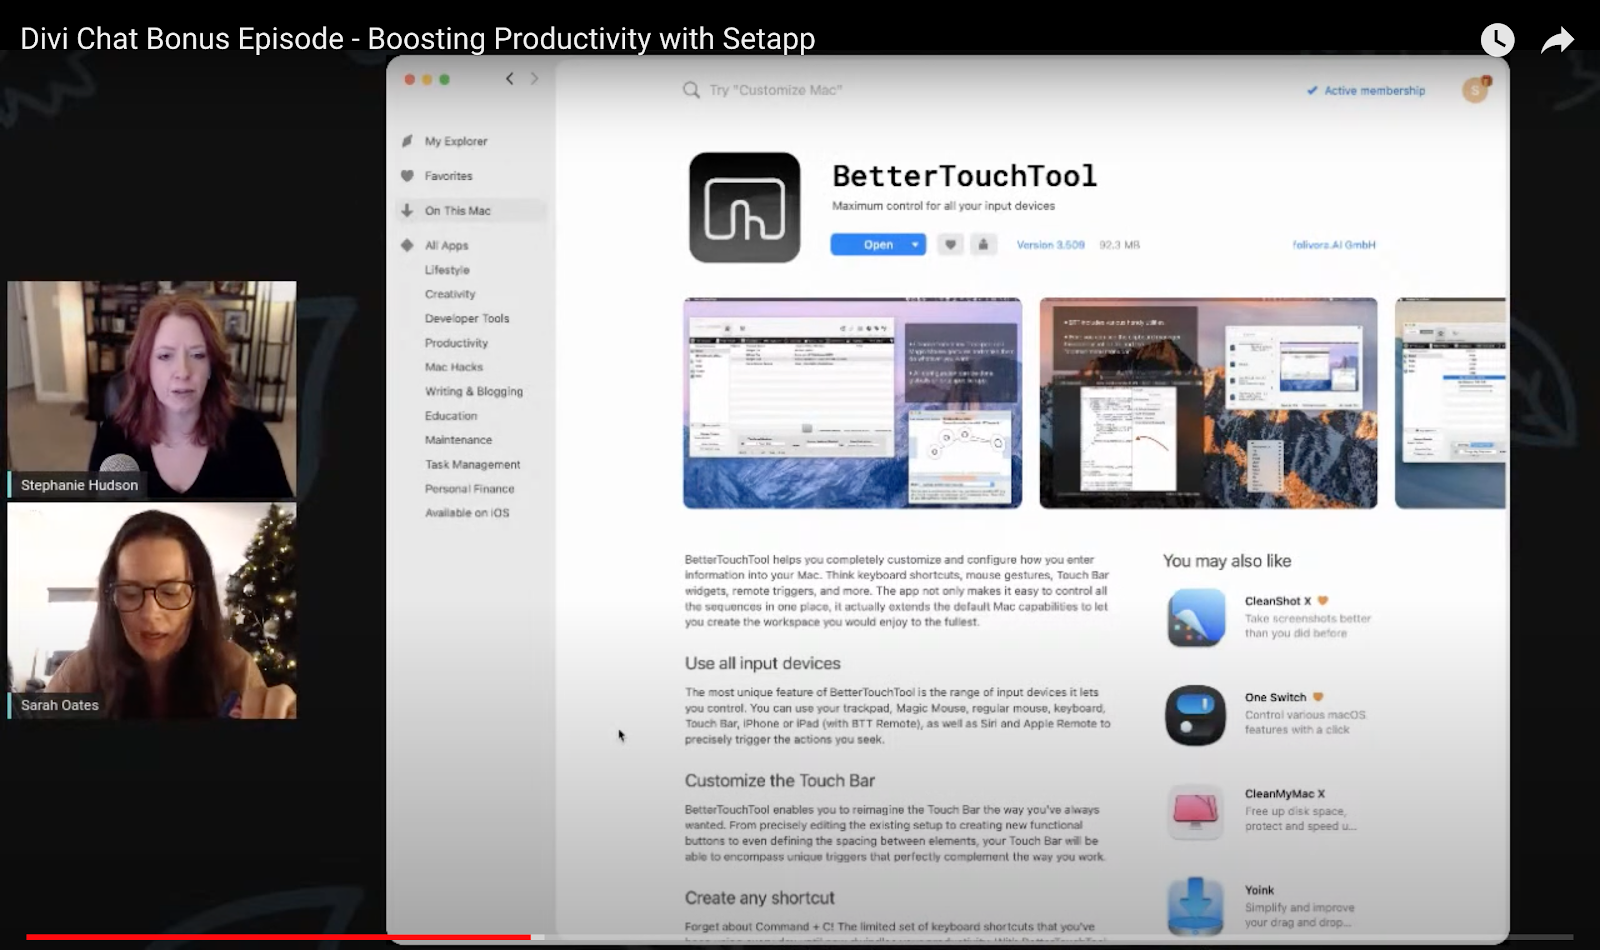Open the Productivity category
Image resolution: width=1600 pixels, height=950 pixels.
coord(456,343)
